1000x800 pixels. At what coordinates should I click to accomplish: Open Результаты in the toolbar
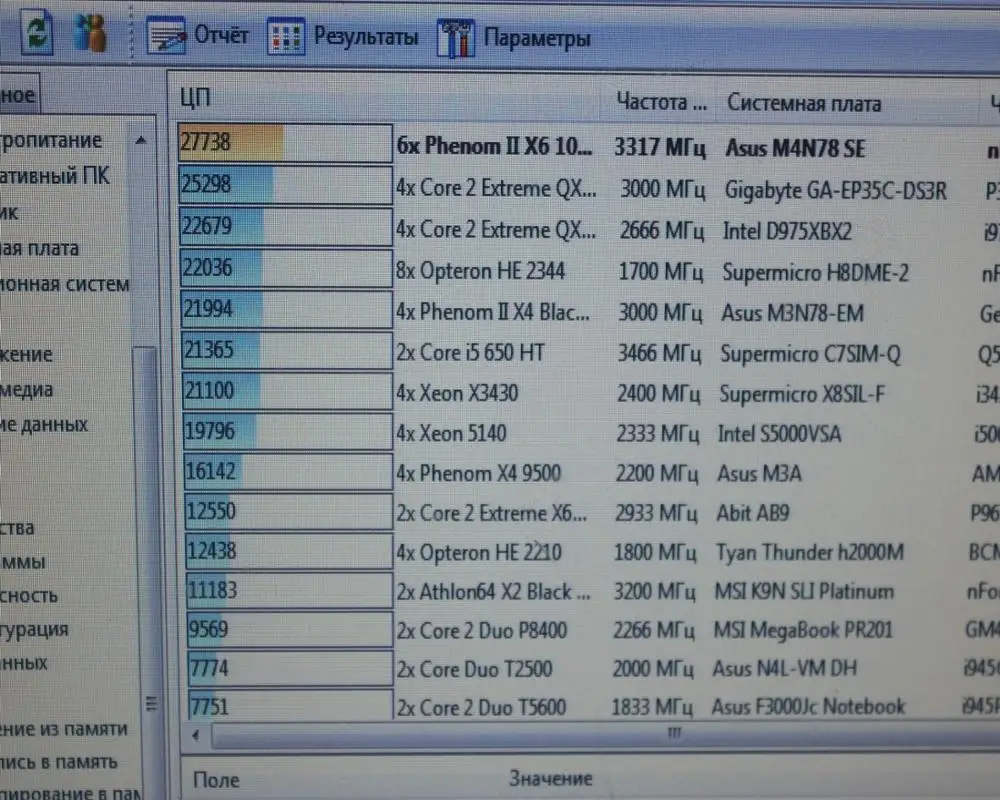(365, 36)
